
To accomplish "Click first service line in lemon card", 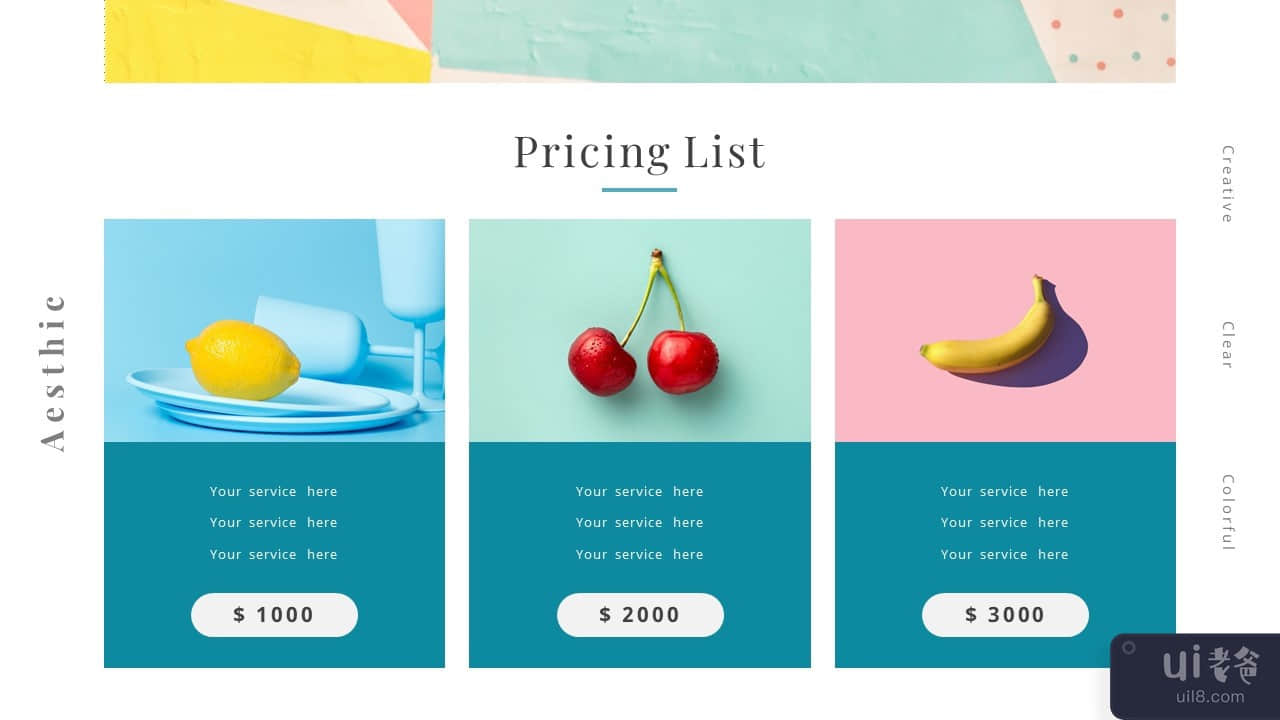I will point(274,491).
